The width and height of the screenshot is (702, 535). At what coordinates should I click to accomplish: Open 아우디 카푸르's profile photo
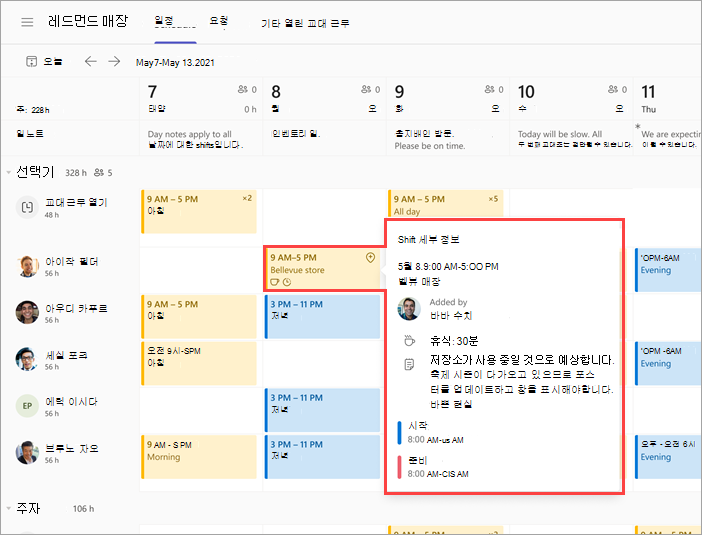coord(27,312)
